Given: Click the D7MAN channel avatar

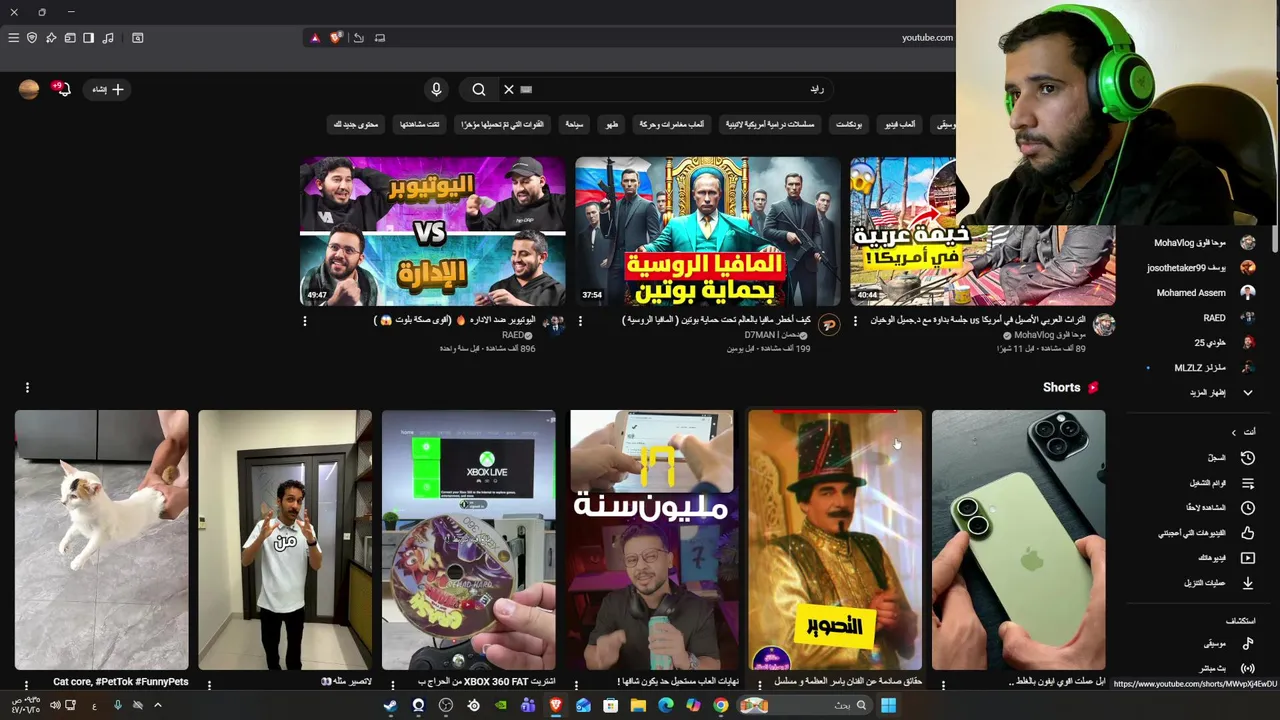Looking at the screenshot, I should [829, 324].
